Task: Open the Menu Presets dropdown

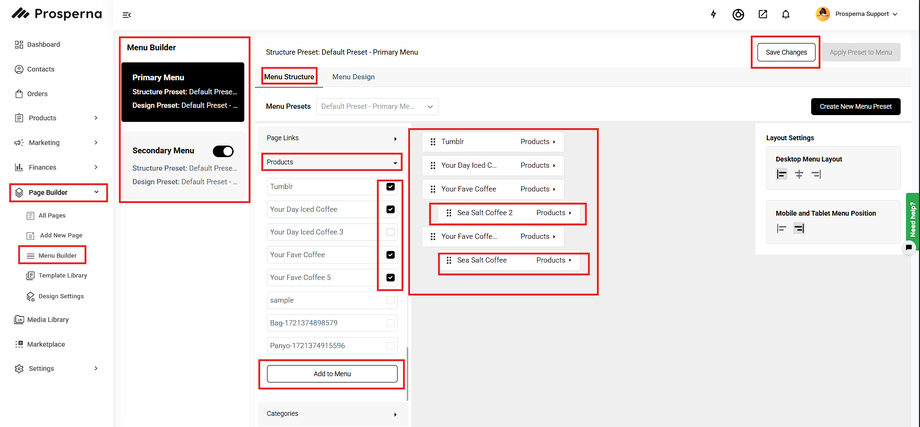Action: 378,106
